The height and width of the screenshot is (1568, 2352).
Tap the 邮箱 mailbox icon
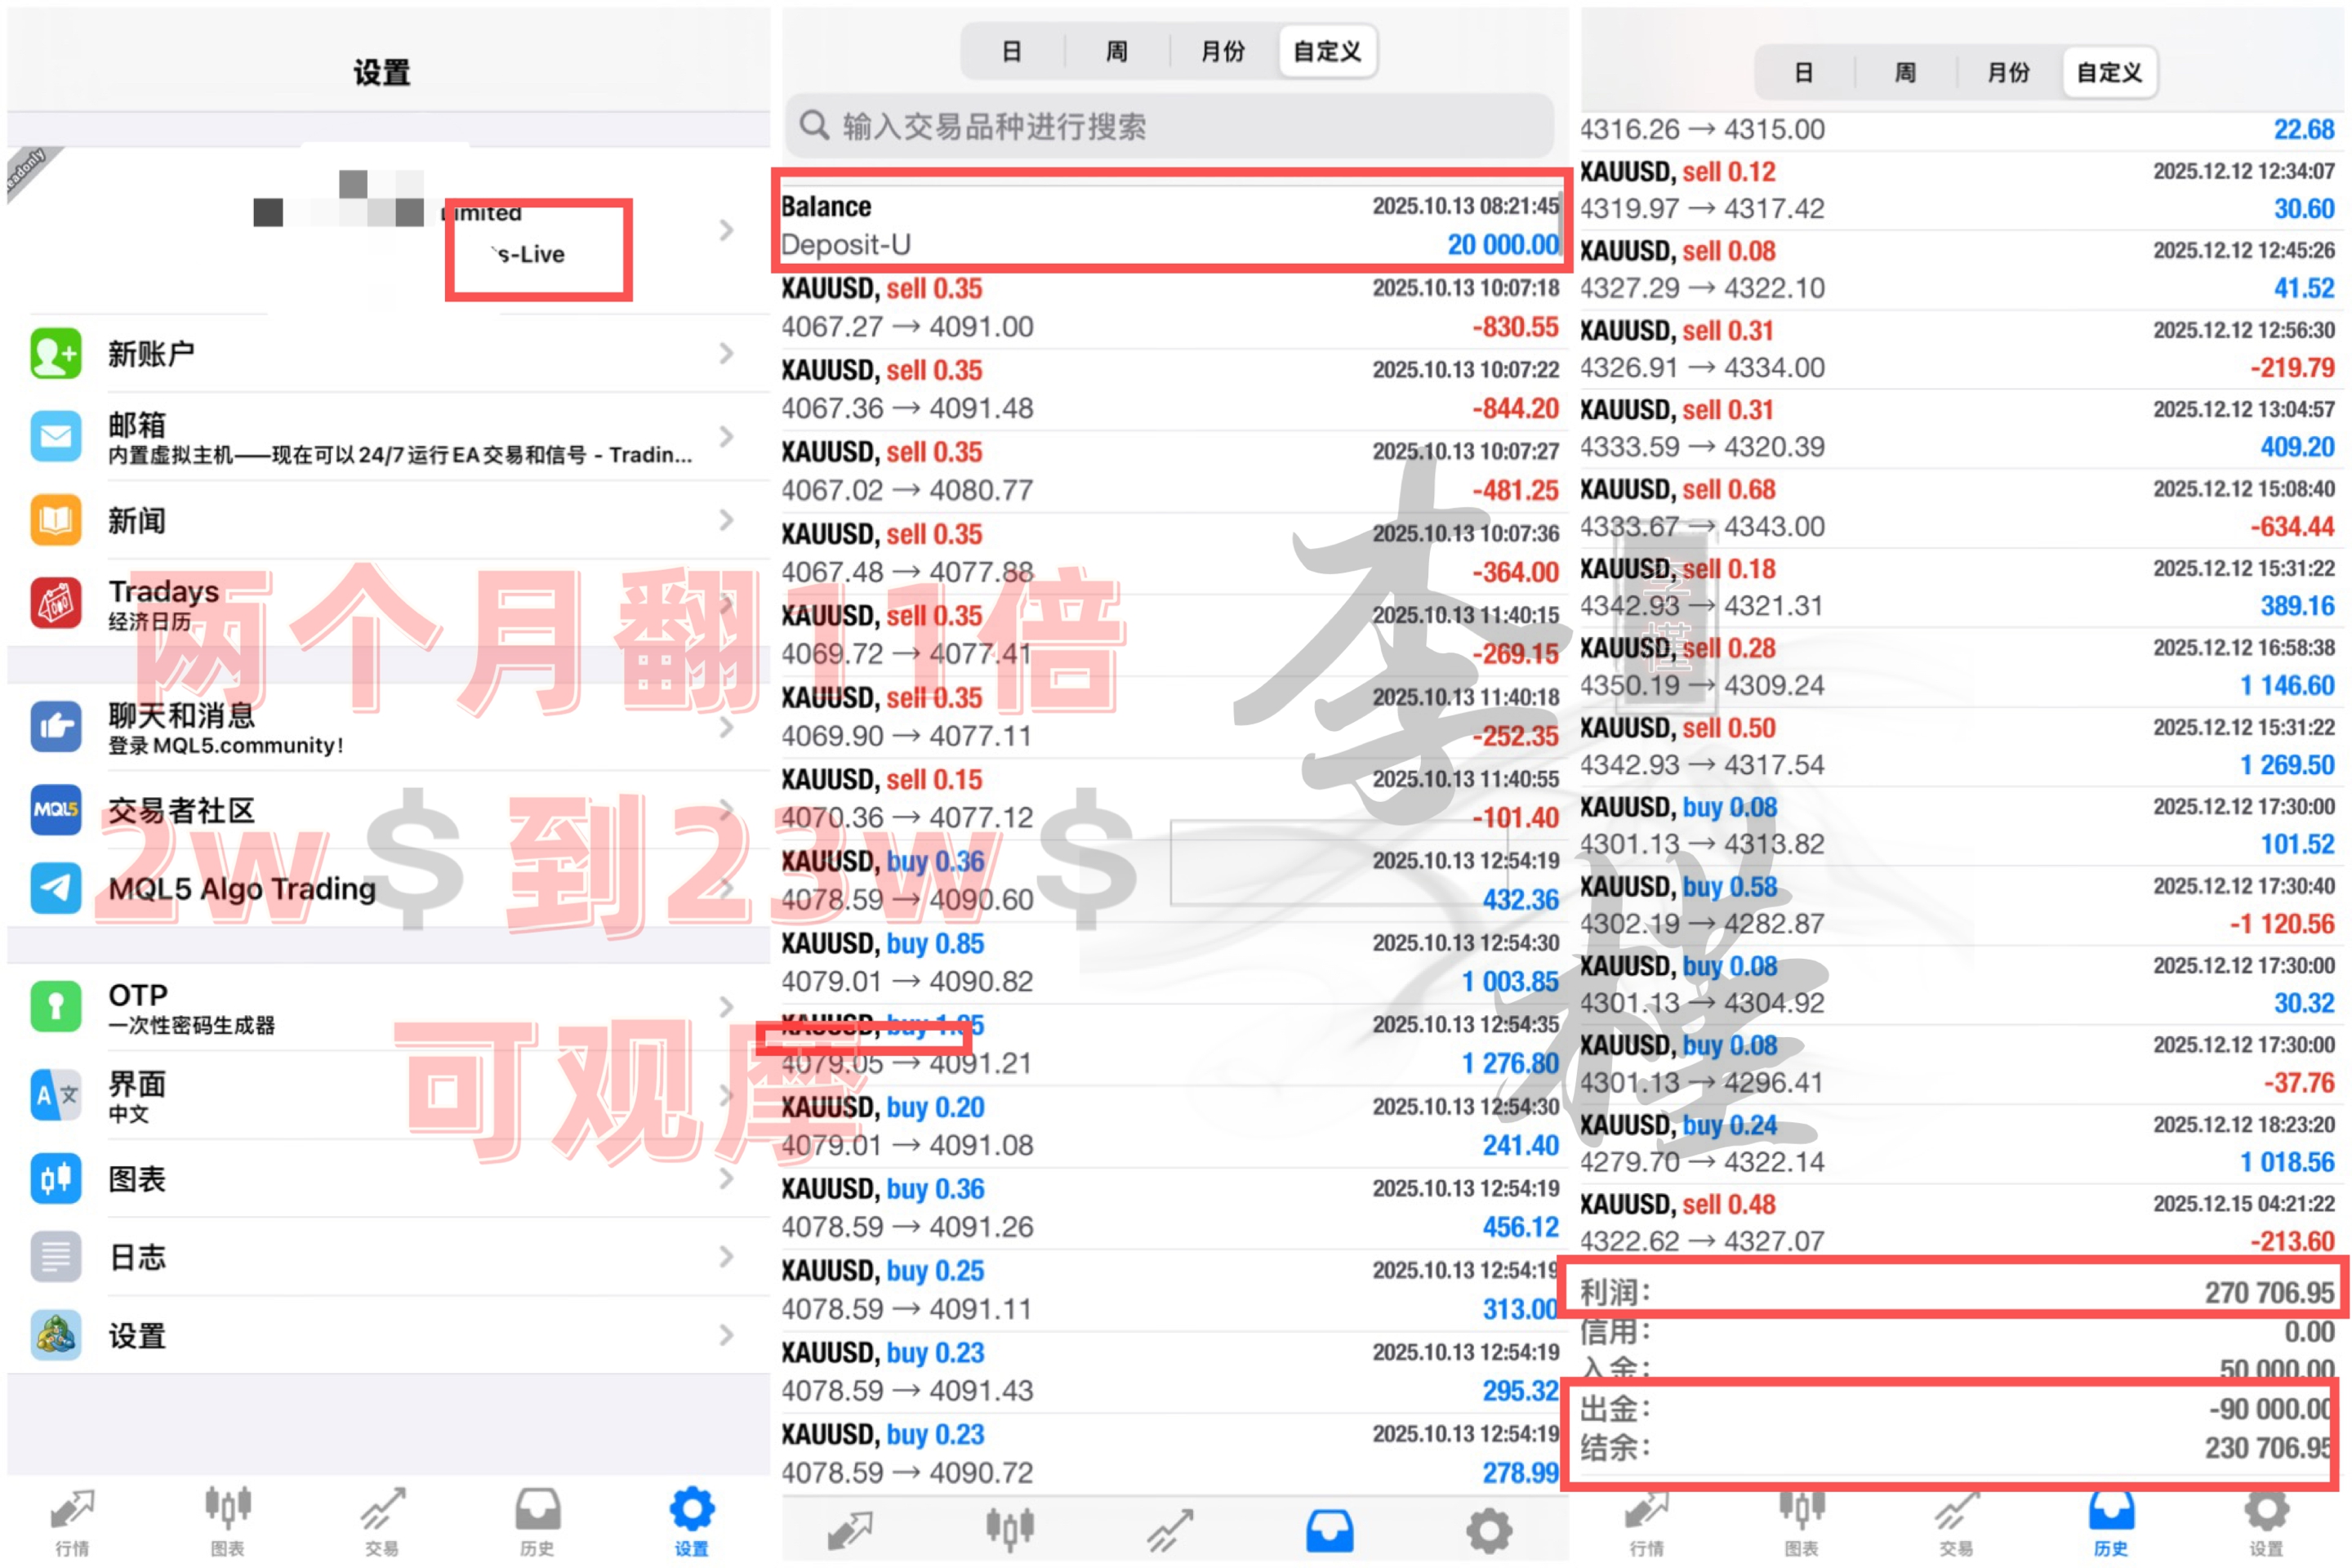56,437
